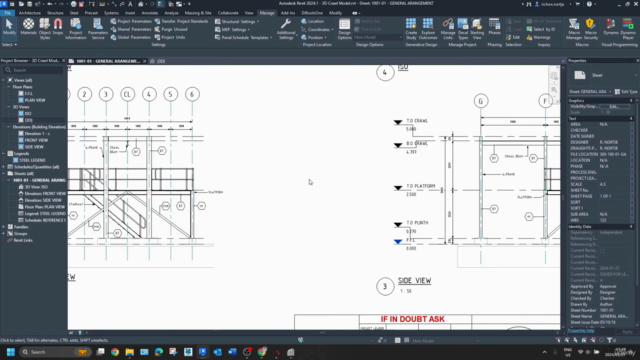Click Select by ID

541,29
